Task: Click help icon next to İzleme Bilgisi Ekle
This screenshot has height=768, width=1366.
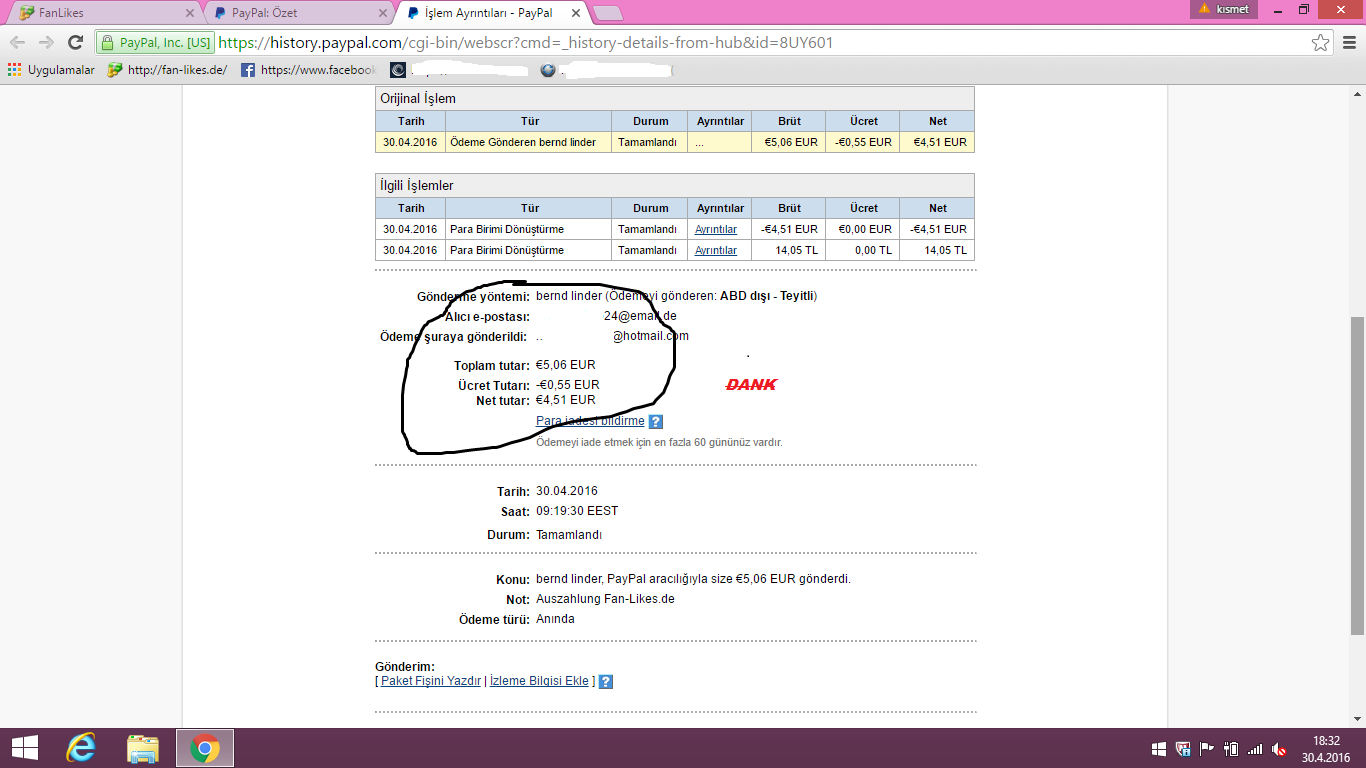Action: (x=605, y=682)
